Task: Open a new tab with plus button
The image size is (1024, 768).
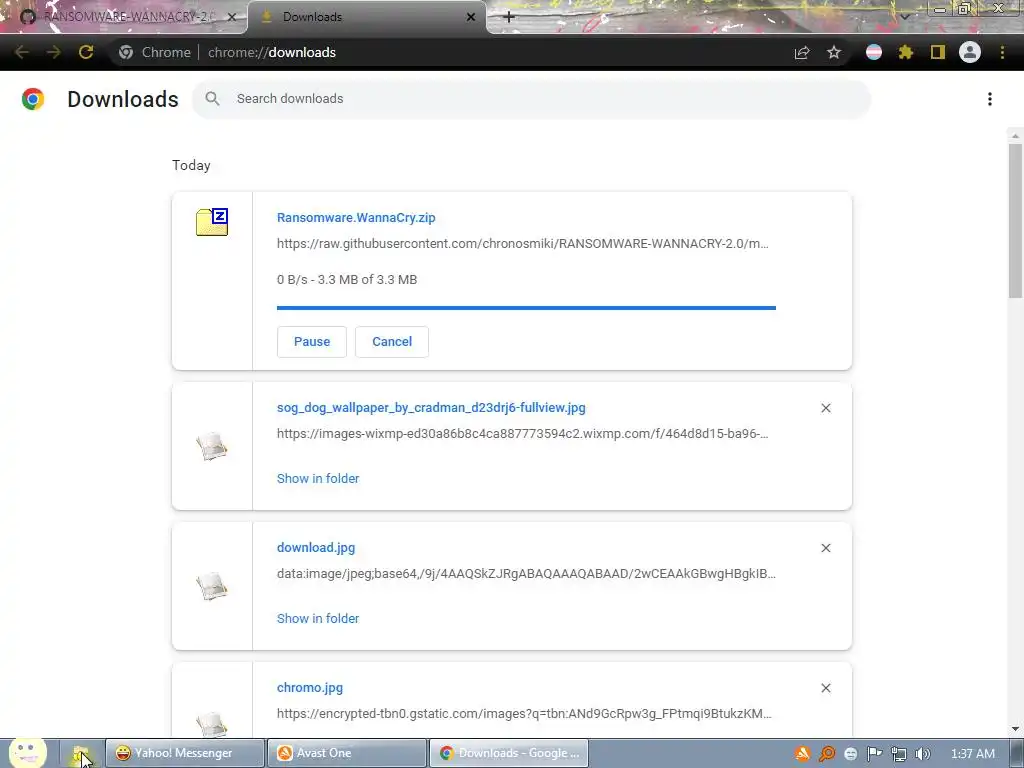Action: [509, 17]
